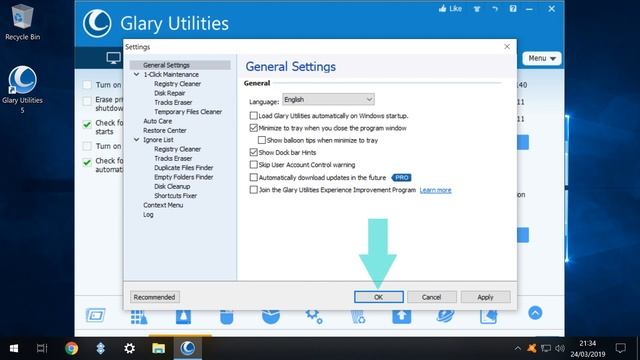Launch the Disk cleanup broom dock icon
640x360 pixels.
pos(183,316)
